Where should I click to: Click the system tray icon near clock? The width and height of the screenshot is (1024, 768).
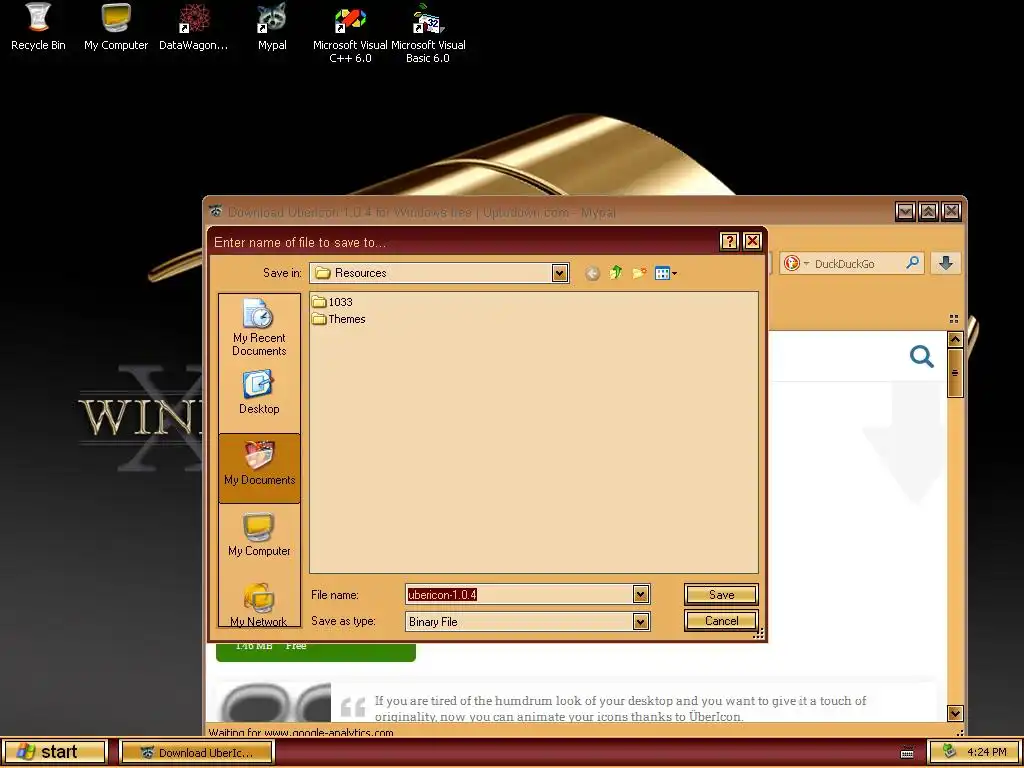click(x=949, y=752)
